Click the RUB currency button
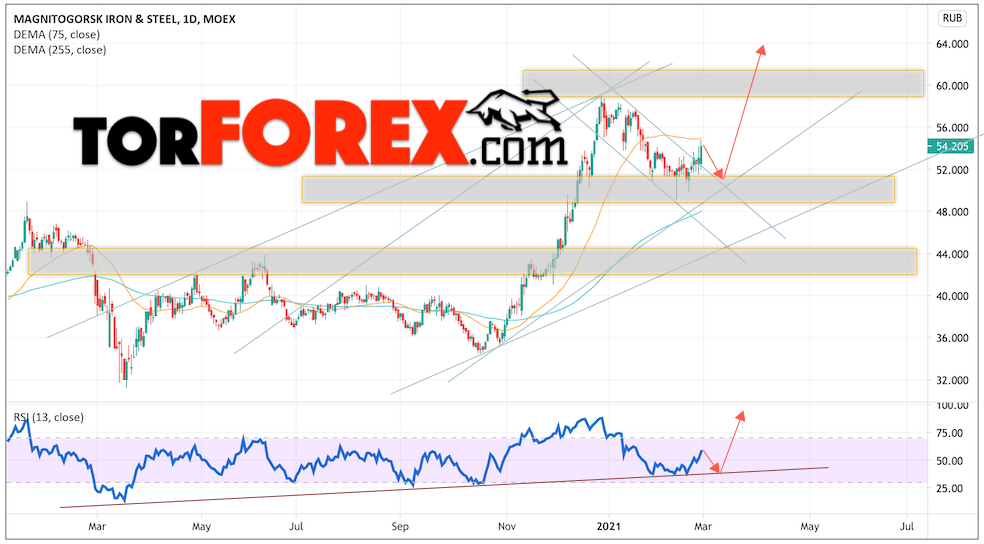 [x=952, y=19]
